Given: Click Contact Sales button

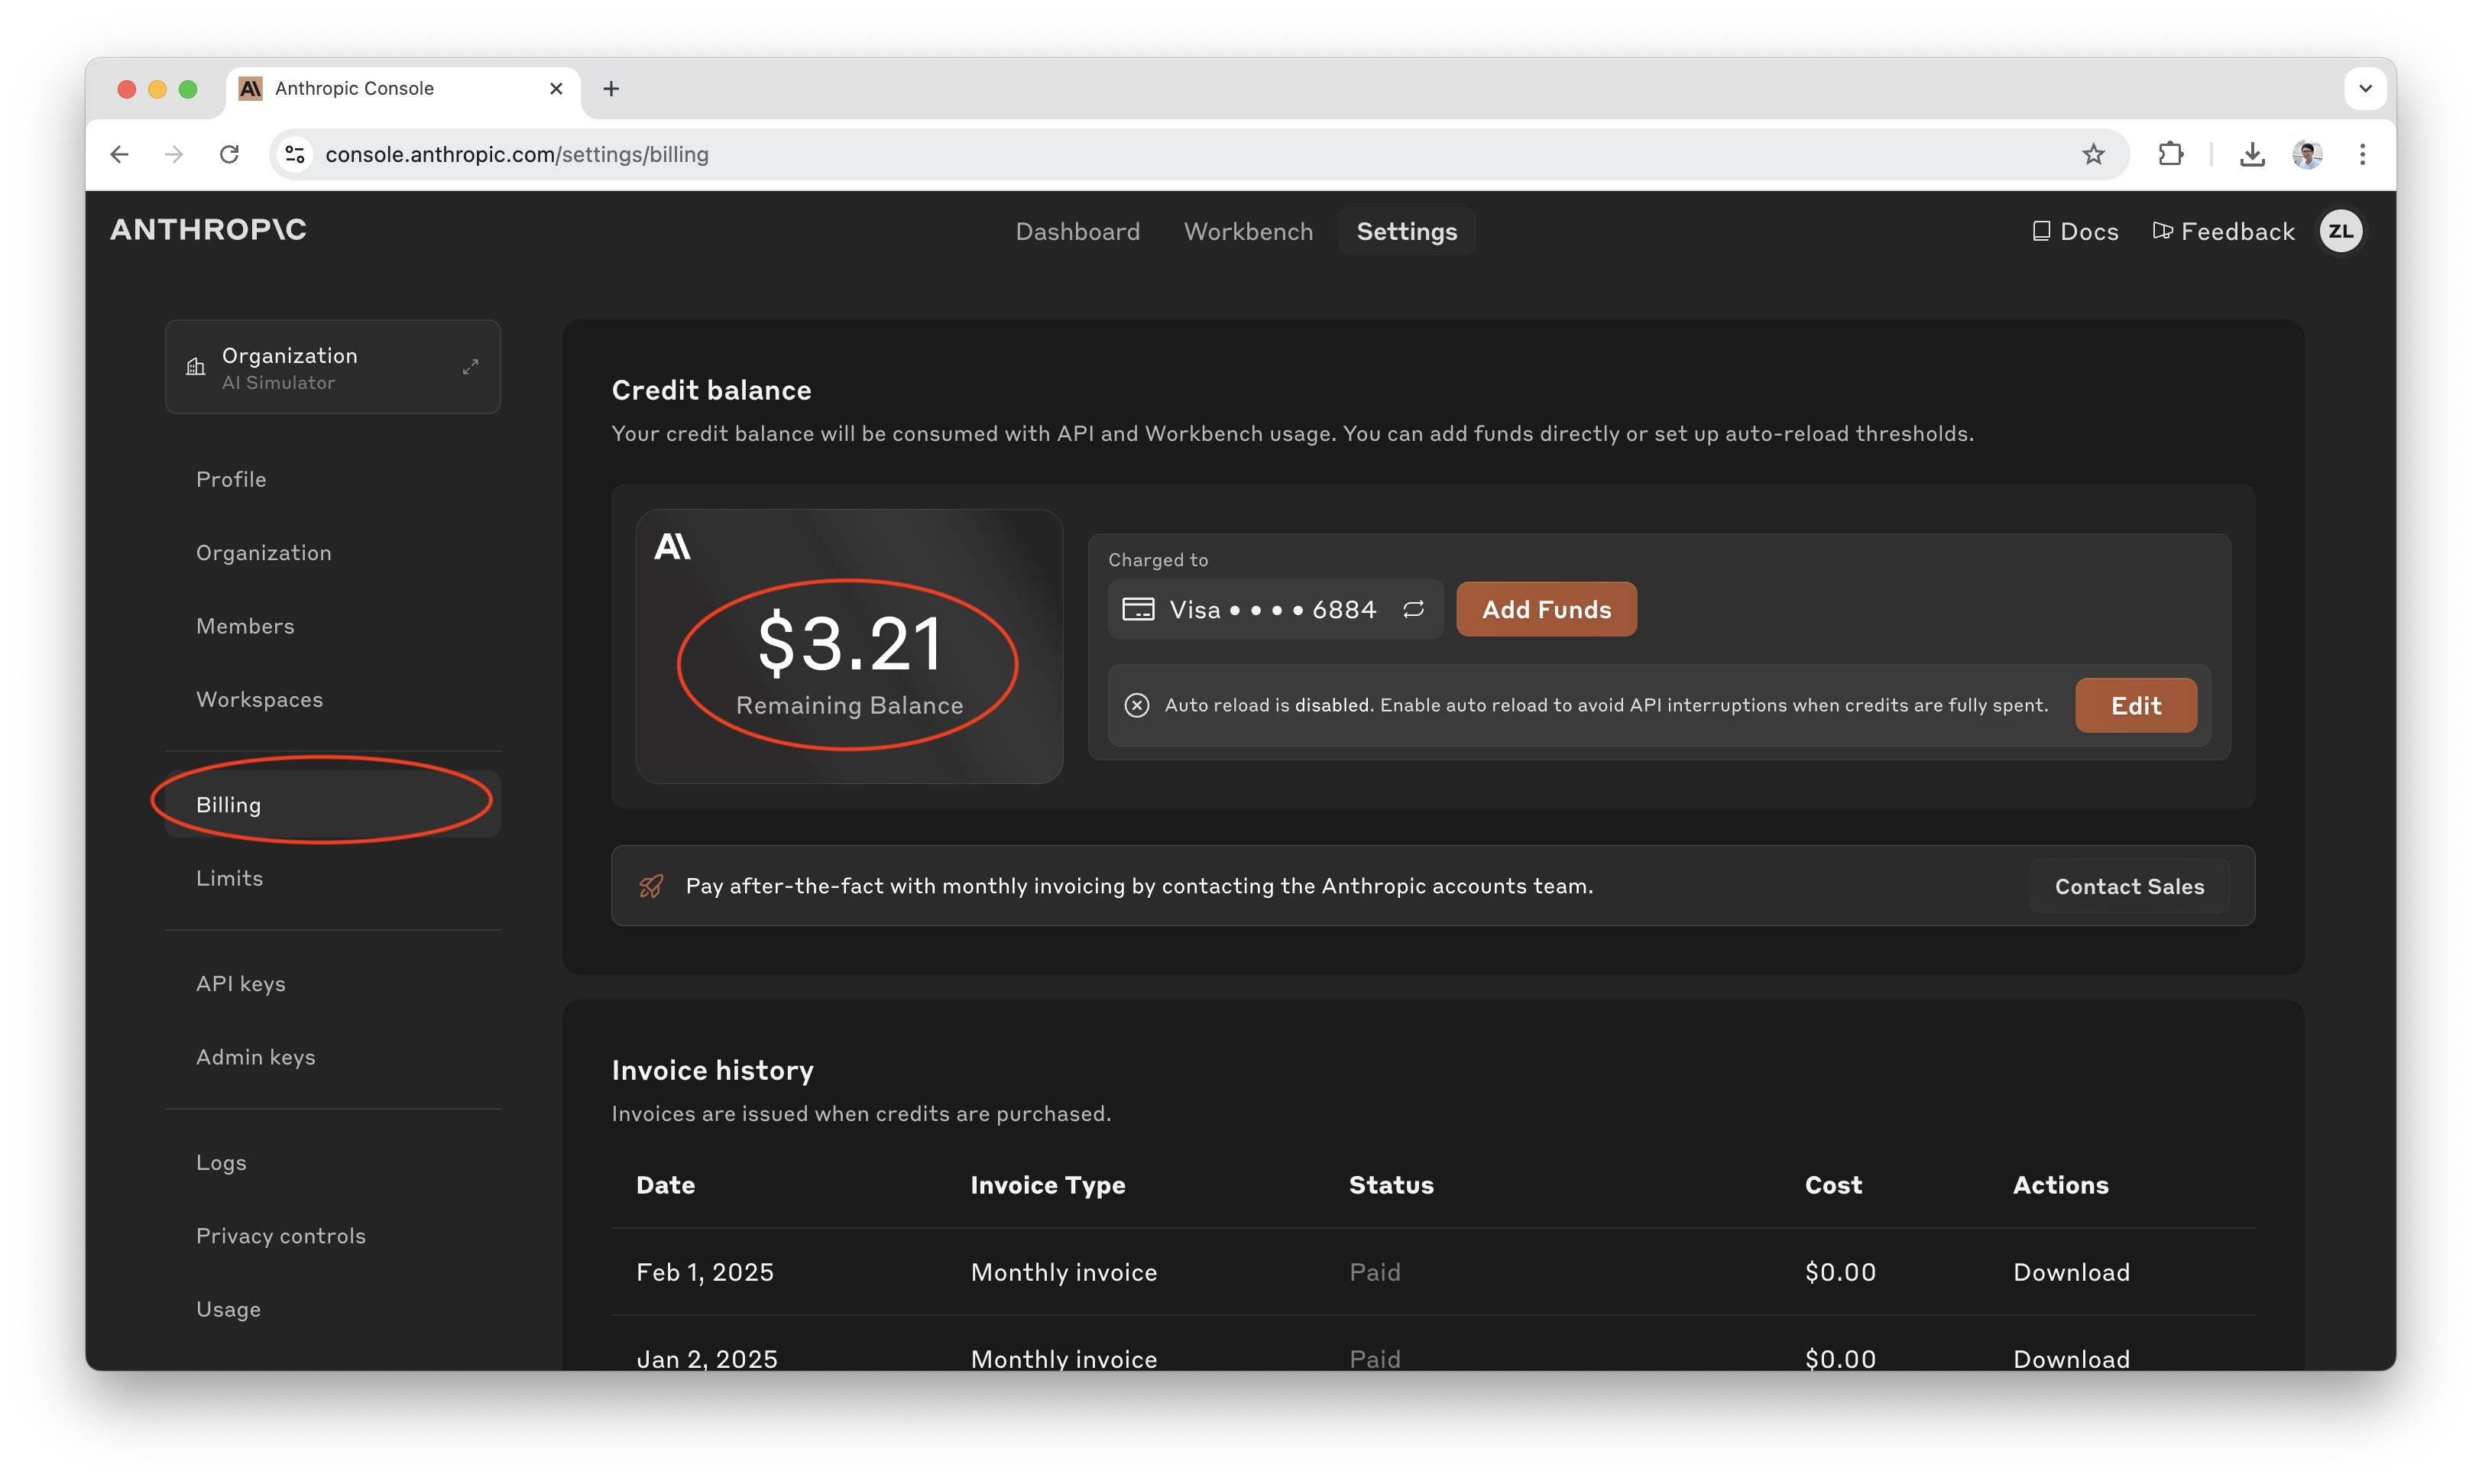Looking at the screenshot, I should tap(2129, 886).
